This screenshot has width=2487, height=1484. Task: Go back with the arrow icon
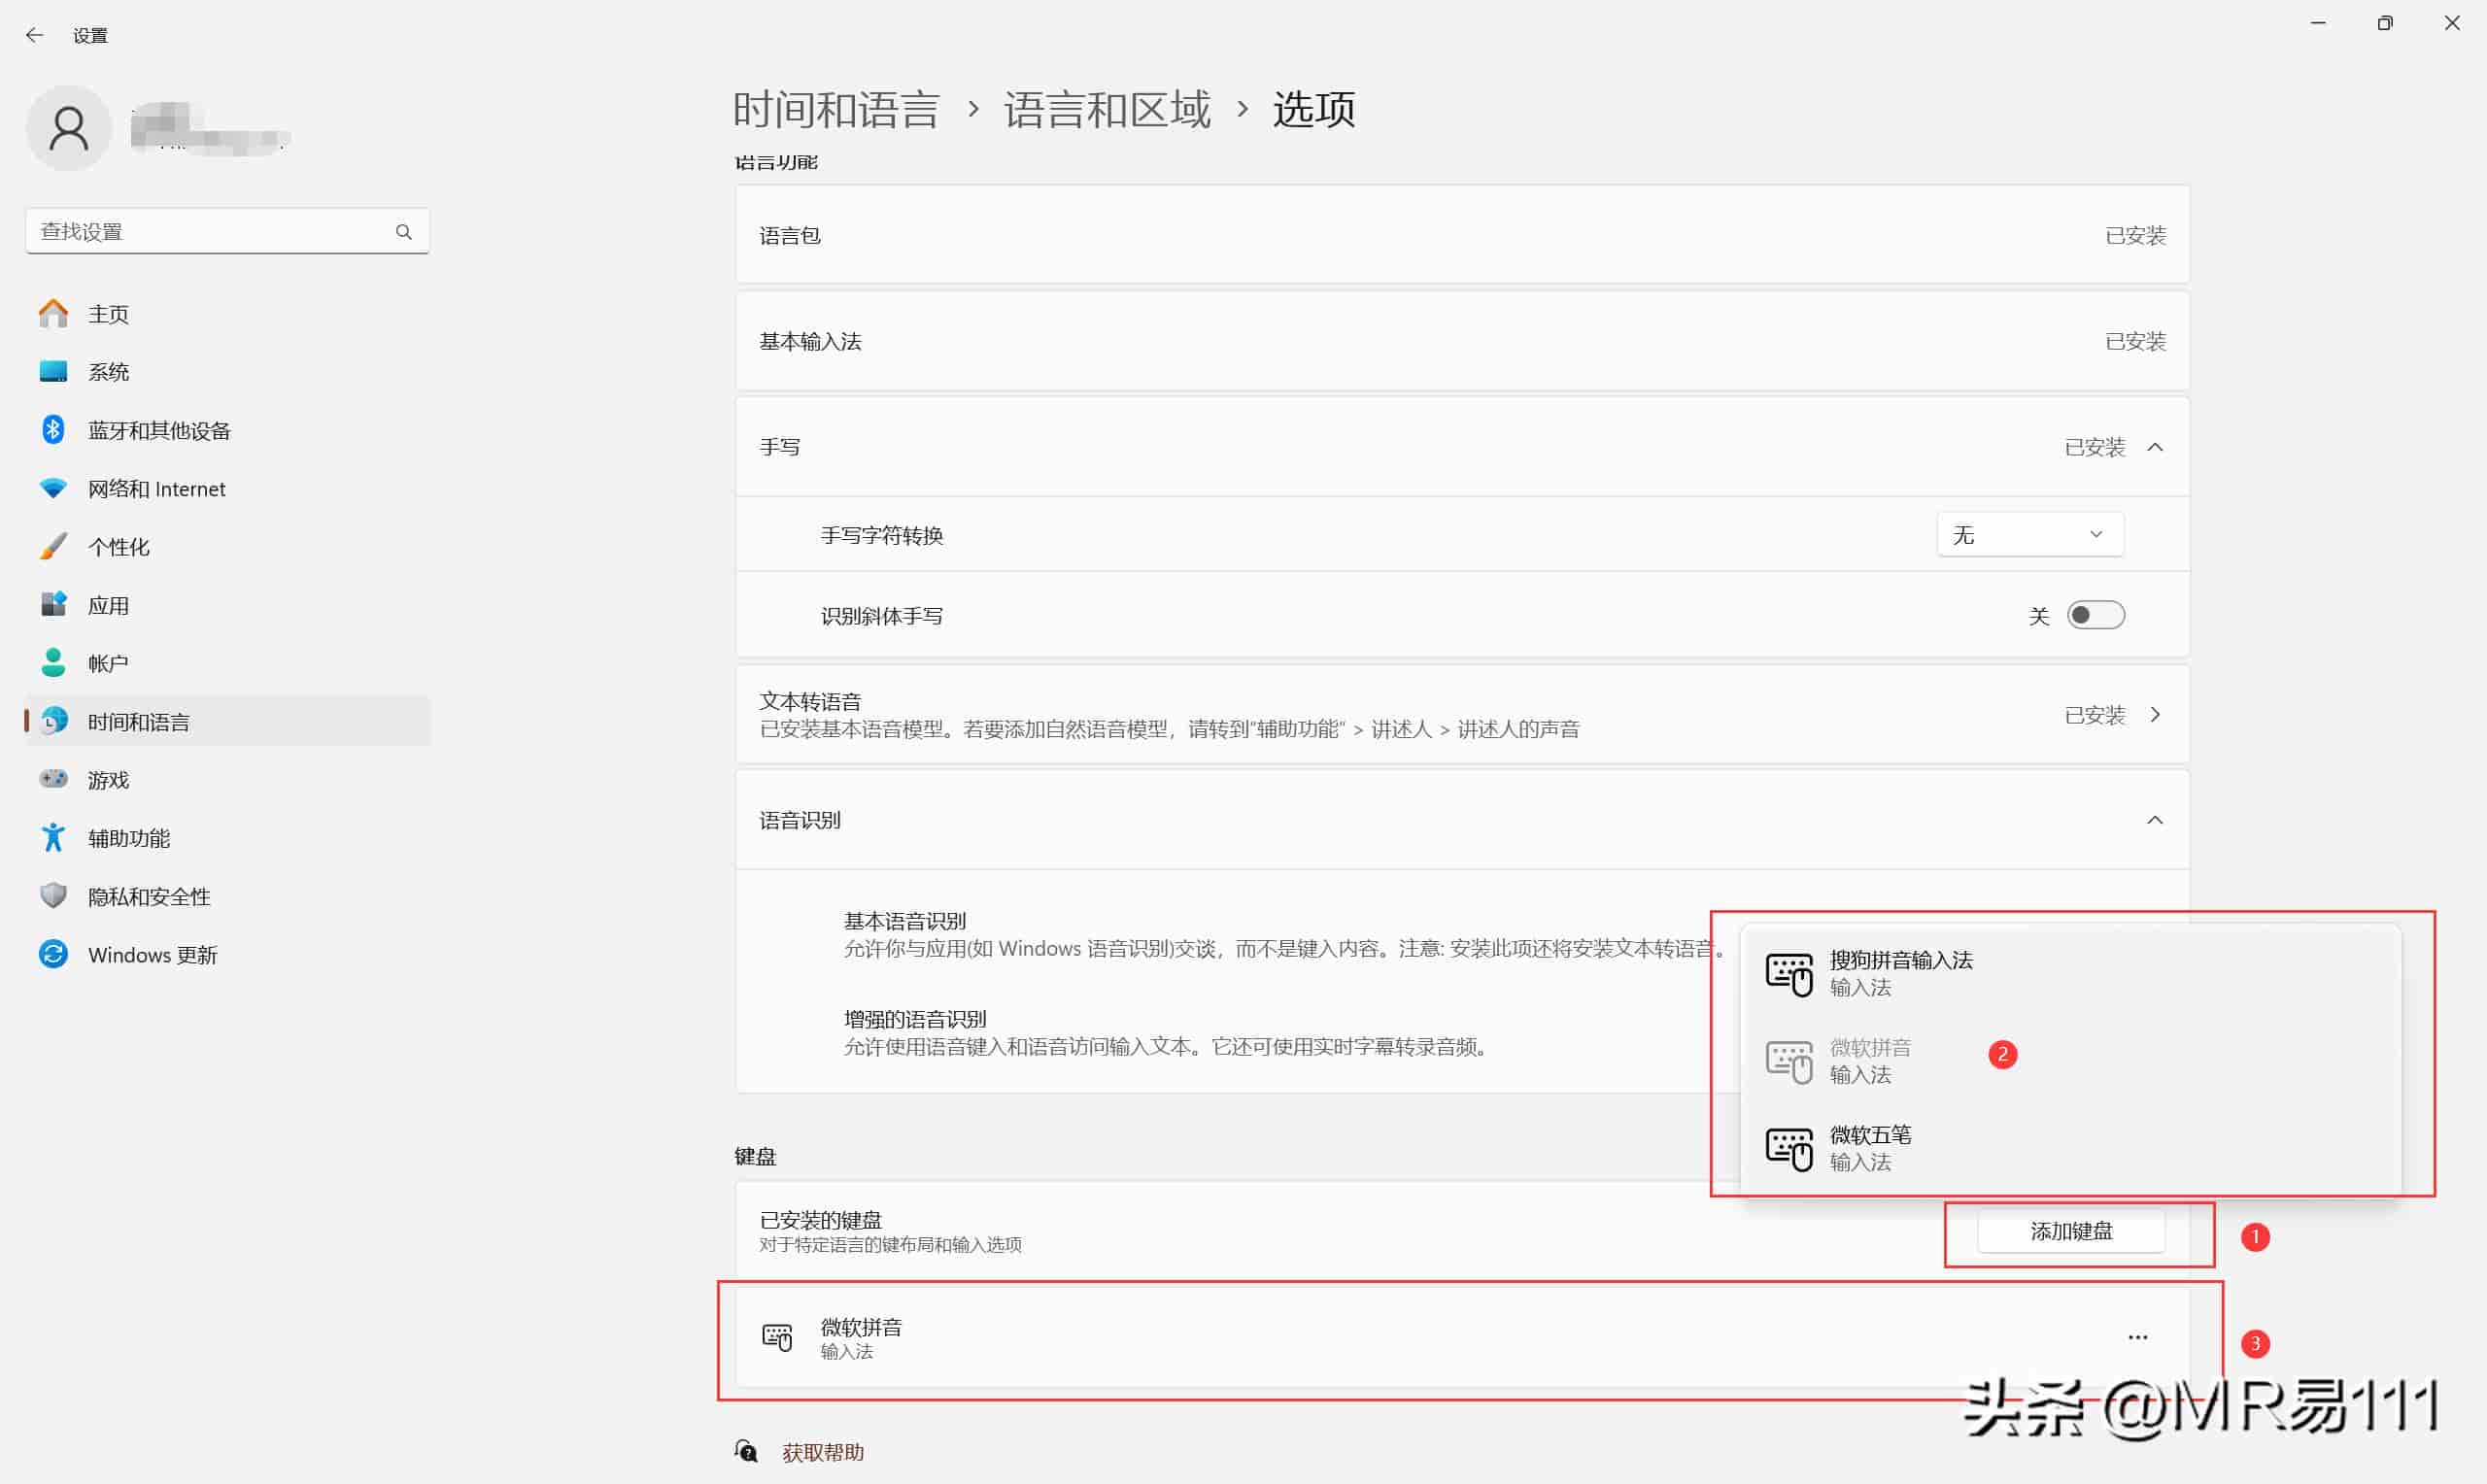click(x=35, y=35)
